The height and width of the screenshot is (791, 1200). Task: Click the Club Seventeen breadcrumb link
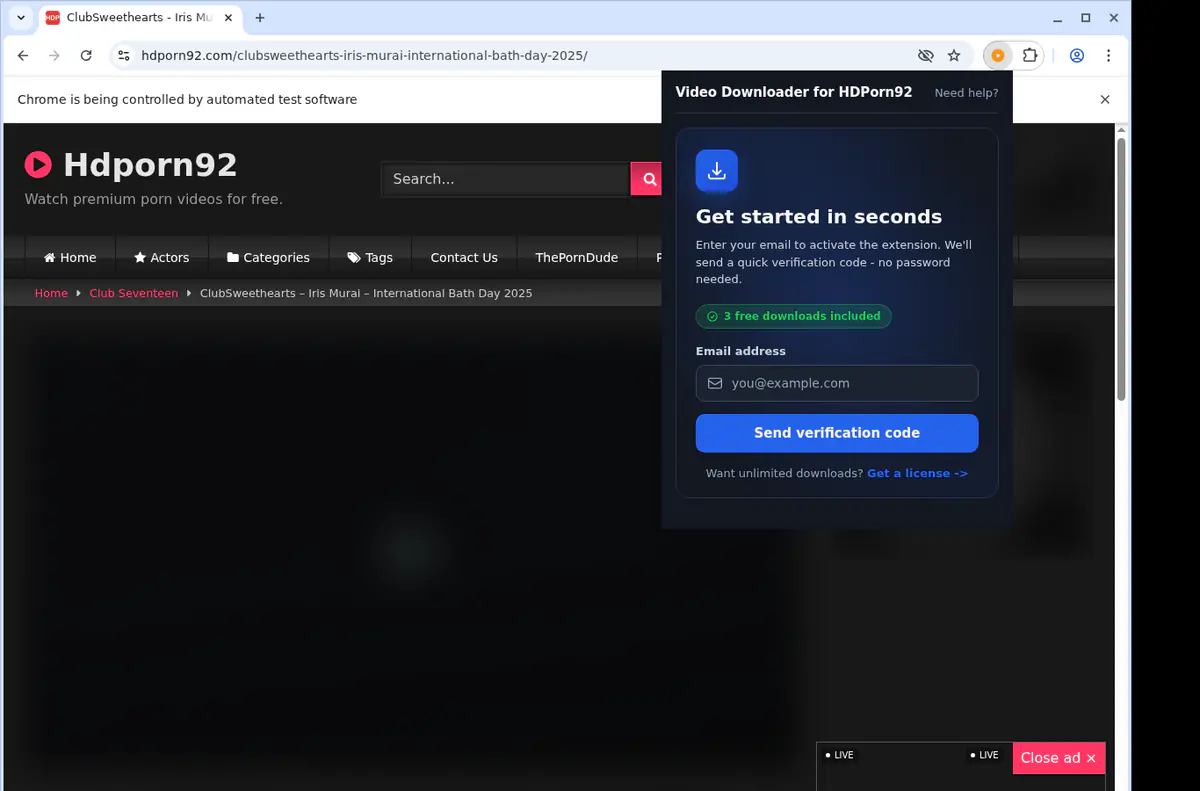pos(134,293)
